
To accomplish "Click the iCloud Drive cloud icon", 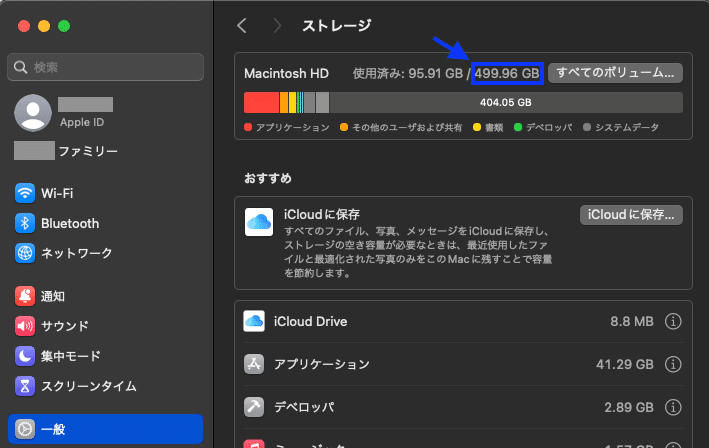I will (254, 321).
